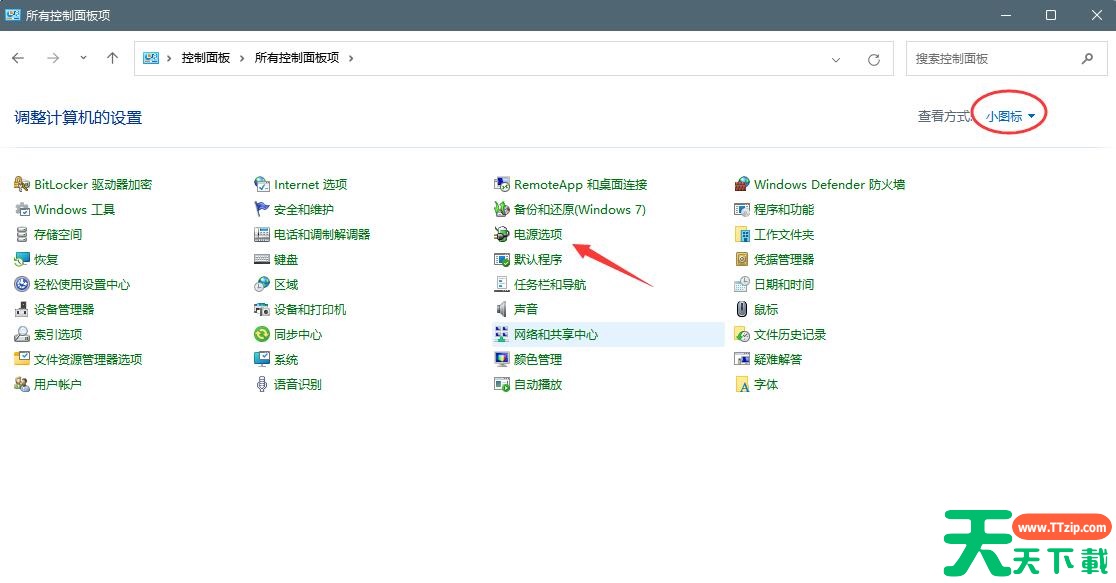
Task: Click the 日期和时间 clock icon
Action: [742, 284]
